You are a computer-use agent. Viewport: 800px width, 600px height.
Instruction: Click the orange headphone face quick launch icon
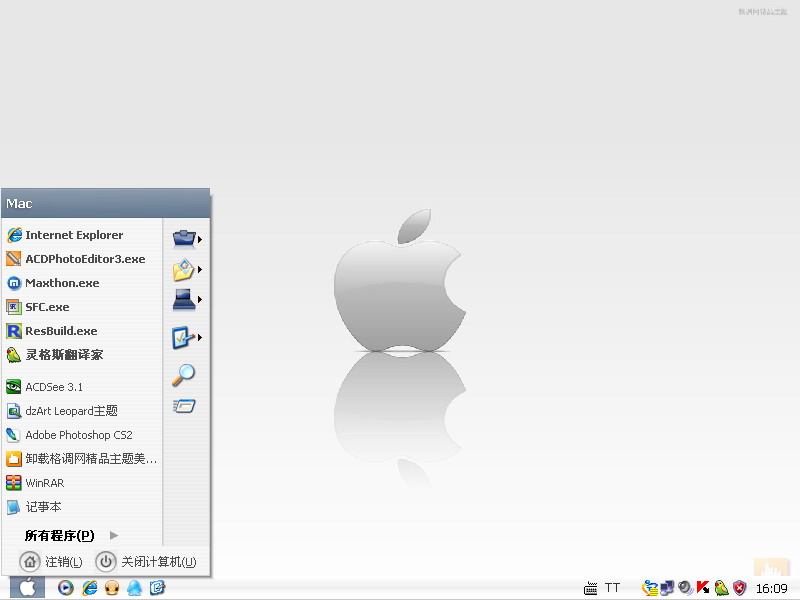[112, 588]
